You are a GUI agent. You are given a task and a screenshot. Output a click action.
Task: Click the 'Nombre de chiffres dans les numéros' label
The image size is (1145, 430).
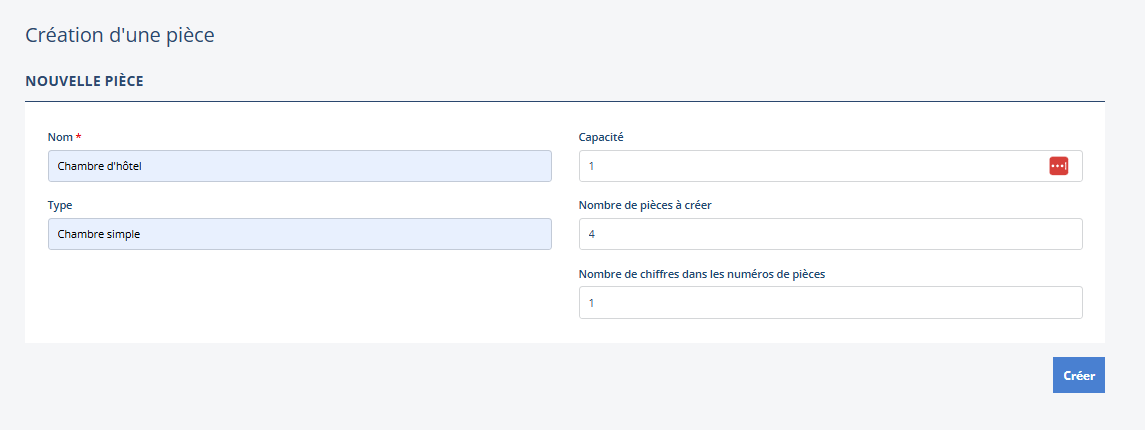tap(702, 273)
